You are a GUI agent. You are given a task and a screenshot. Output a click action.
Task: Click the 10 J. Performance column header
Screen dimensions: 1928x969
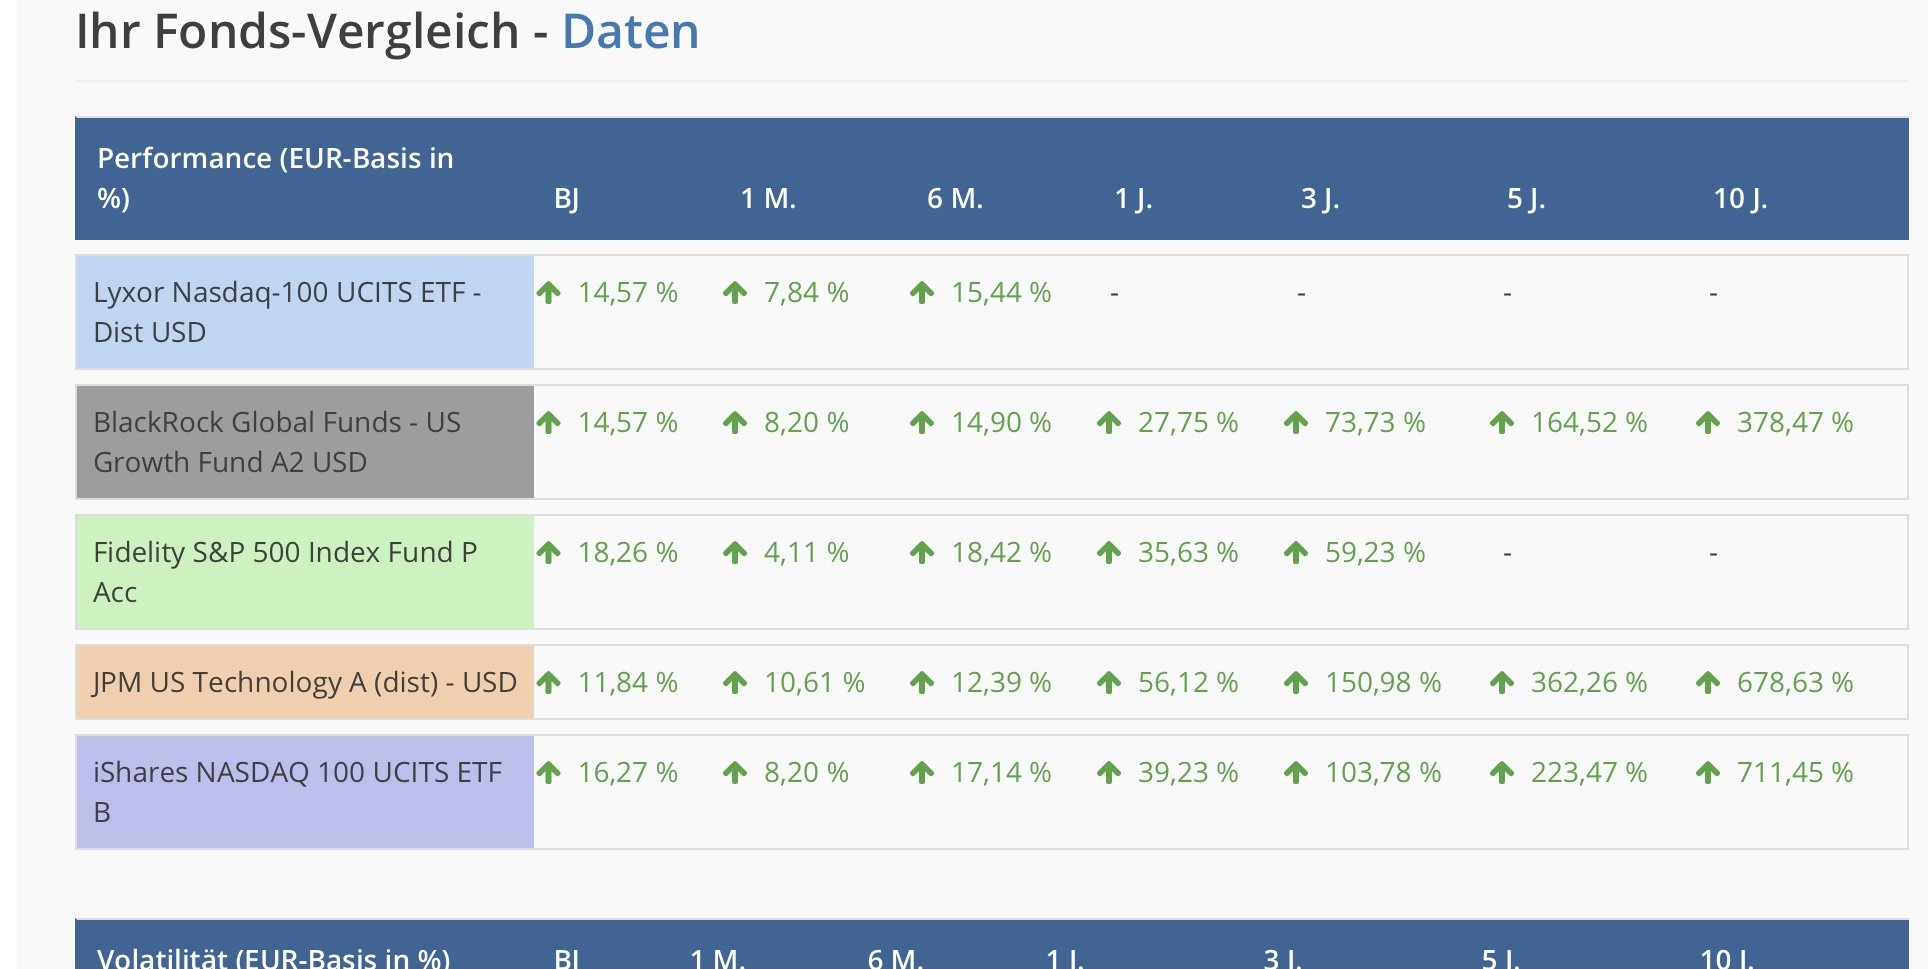[x=1740, y=199]
